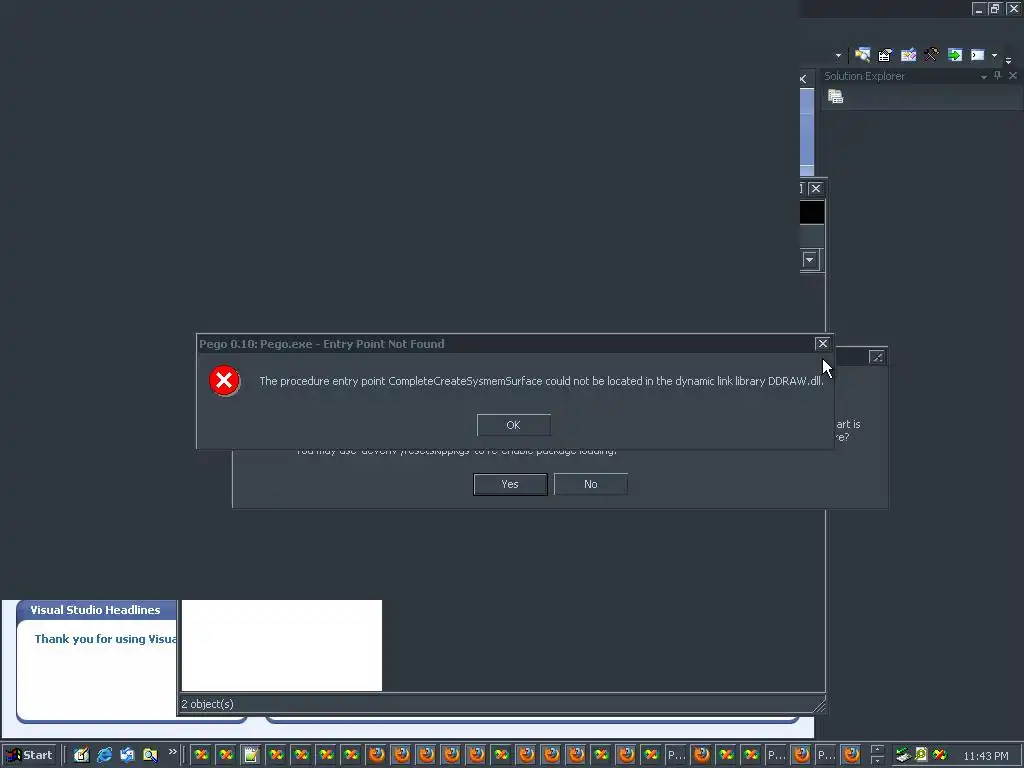Screen dimensions: 1024x768
Task: Close the Solution Explorer panel
Action: click(1013, 76)
